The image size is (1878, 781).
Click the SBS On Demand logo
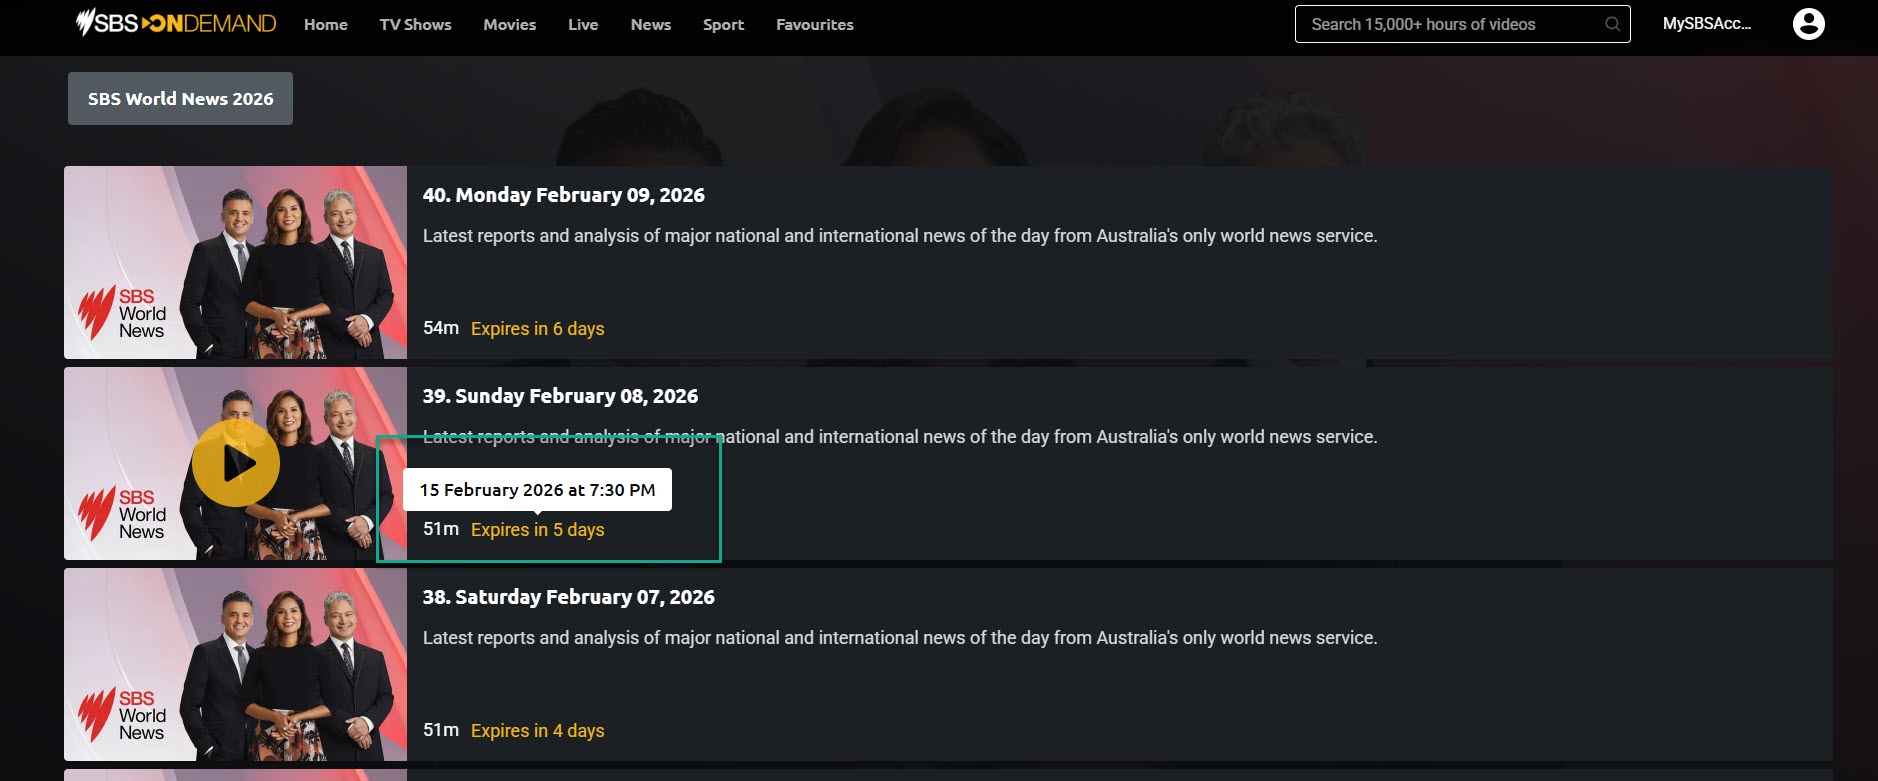[176, 23]
